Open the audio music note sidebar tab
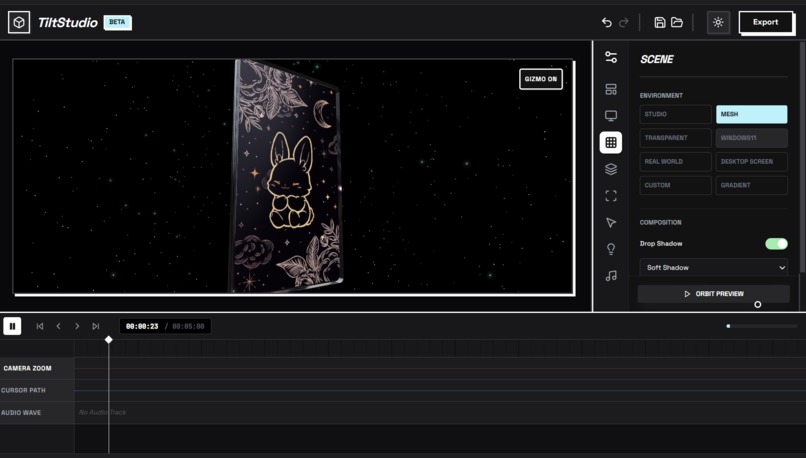Image resolution: width=806 pixels, height=458 pixels. coord(611,276)
